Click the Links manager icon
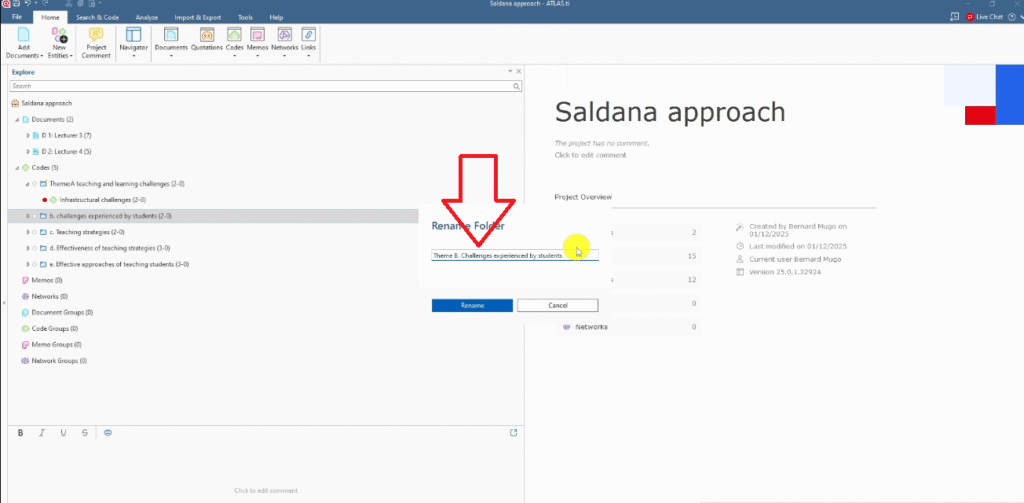The width and height of the screenshot is (1024, 503). click(309, 36)
